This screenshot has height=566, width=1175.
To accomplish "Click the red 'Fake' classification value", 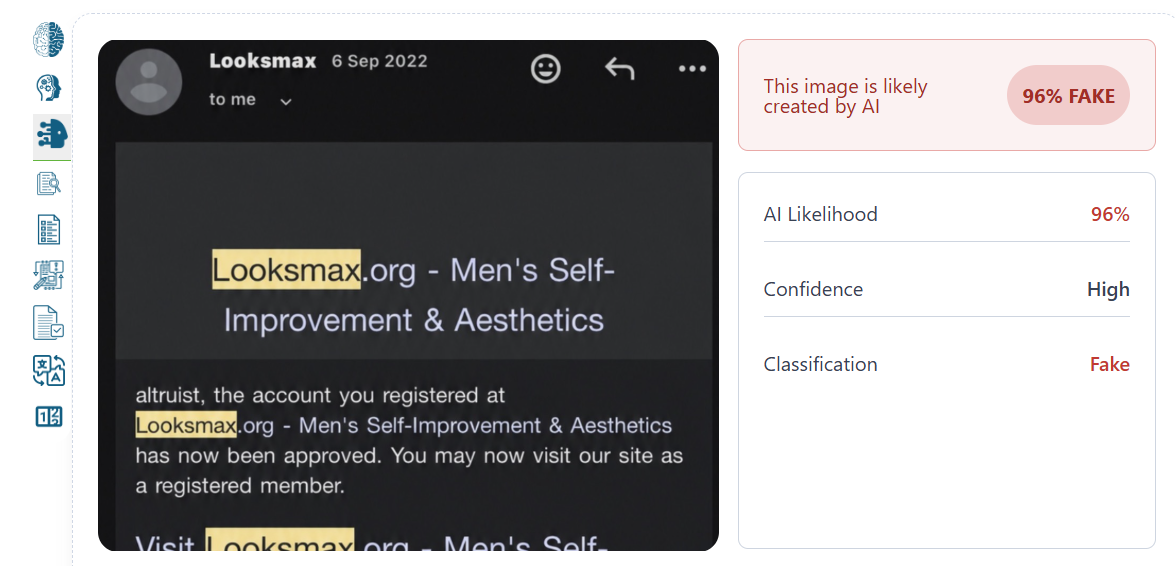I will pyautogui.click(x=1110, y=364).
